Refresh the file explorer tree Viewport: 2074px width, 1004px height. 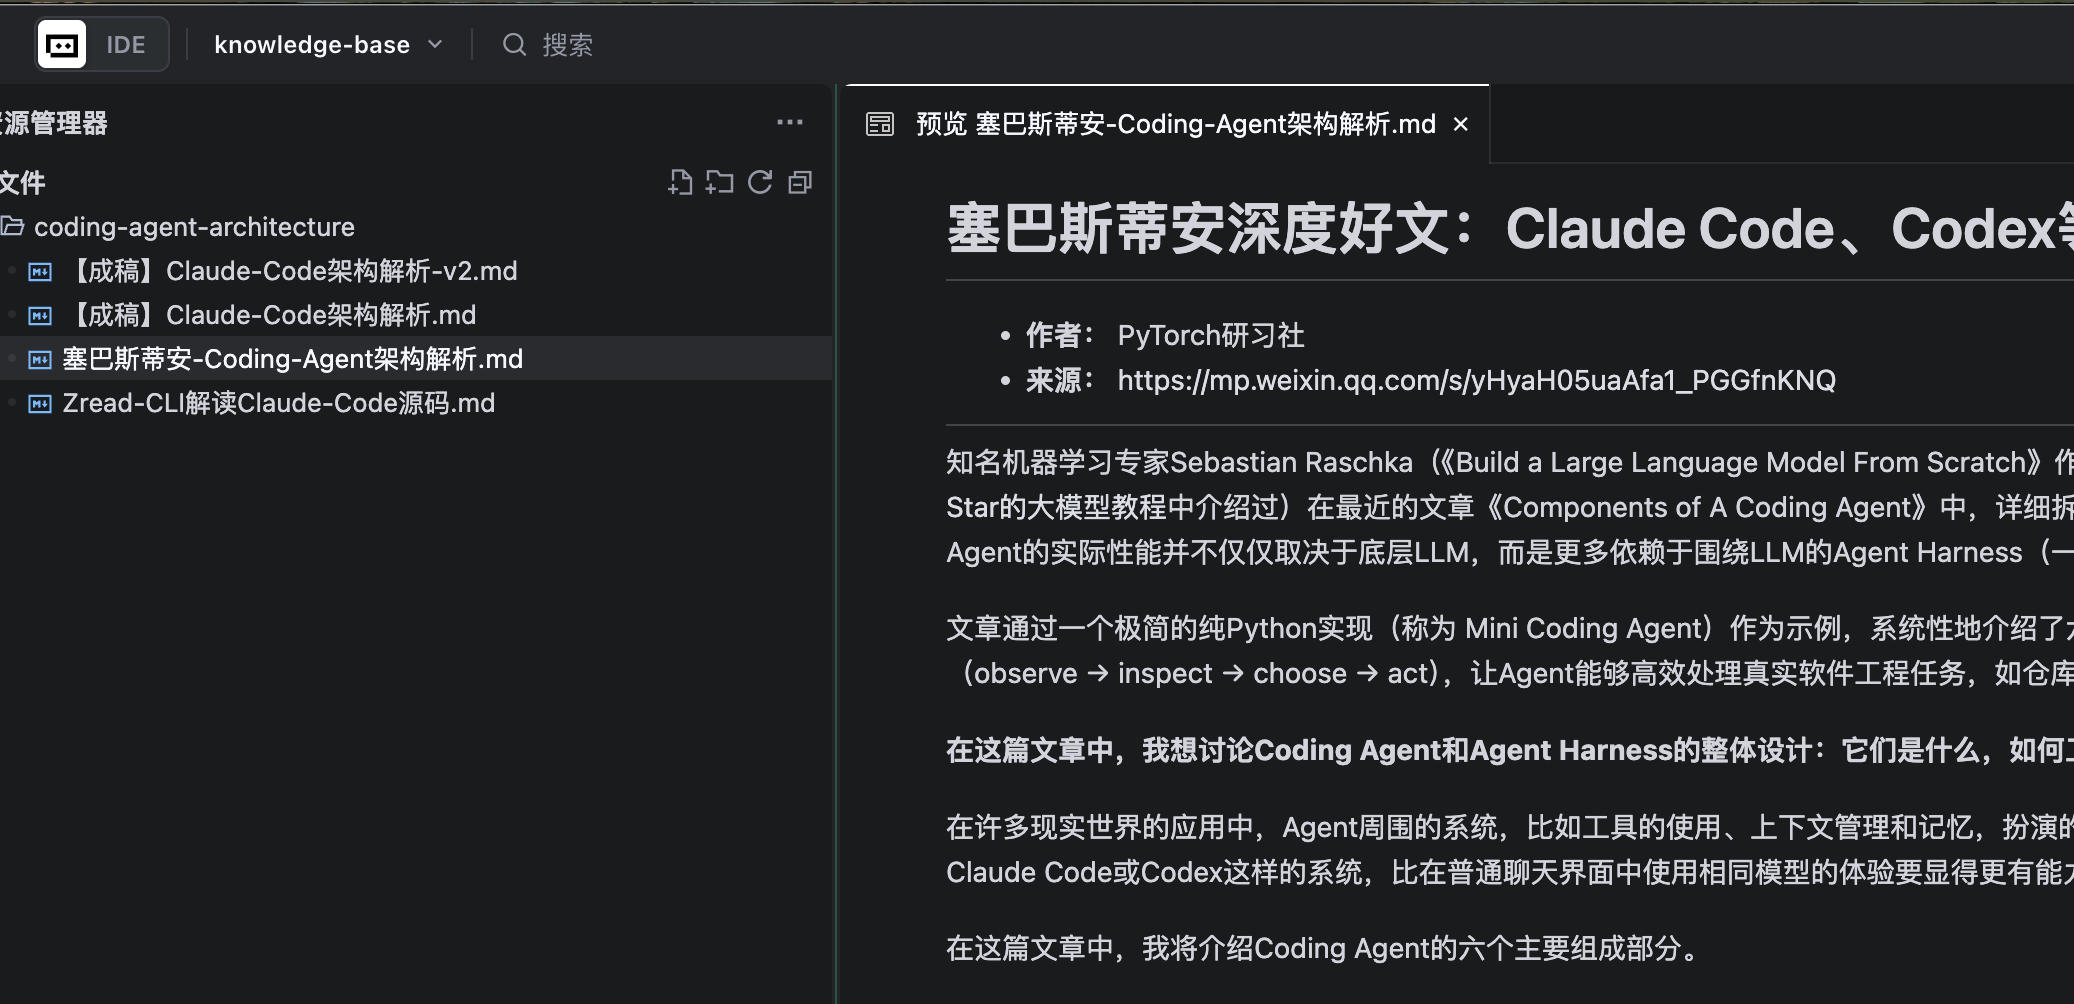click(x=760, y=182)
